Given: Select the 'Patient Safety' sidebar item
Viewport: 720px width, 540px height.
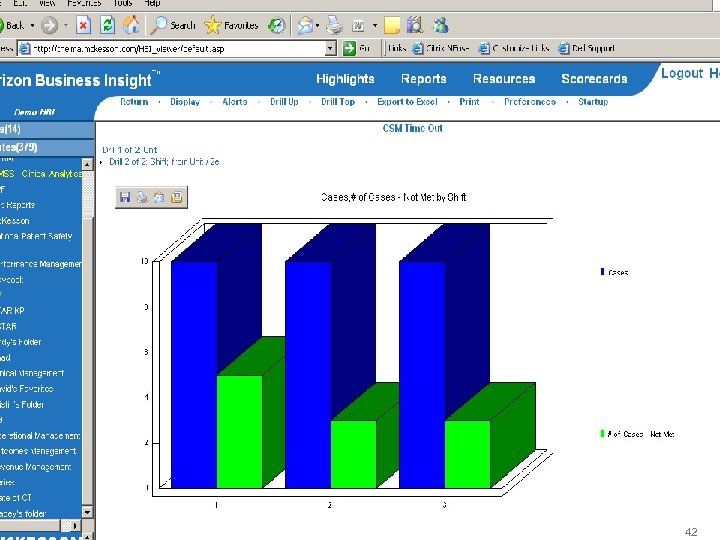Looking at the screenshot, I should tap(36, 236).
